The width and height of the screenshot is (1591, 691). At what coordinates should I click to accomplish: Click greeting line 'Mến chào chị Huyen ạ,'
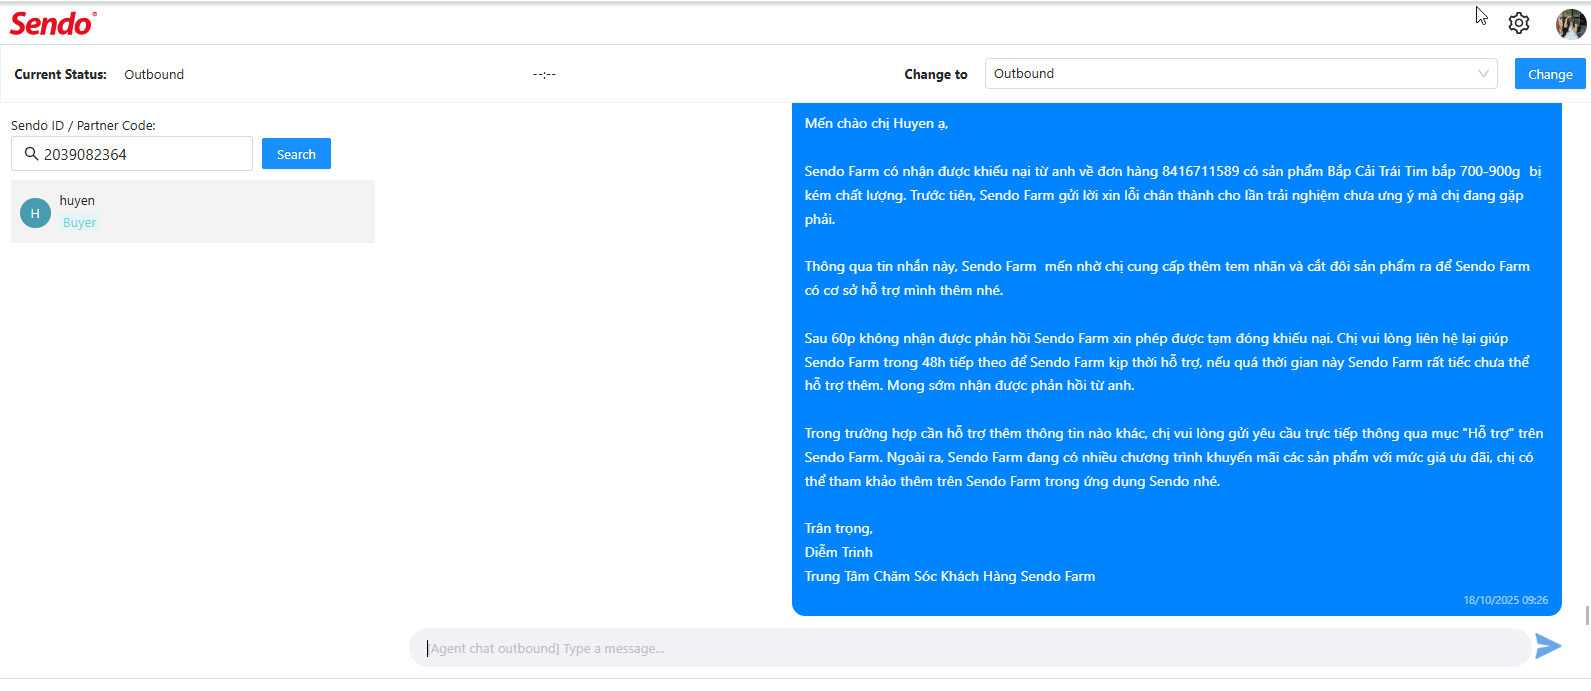[877, 123]
